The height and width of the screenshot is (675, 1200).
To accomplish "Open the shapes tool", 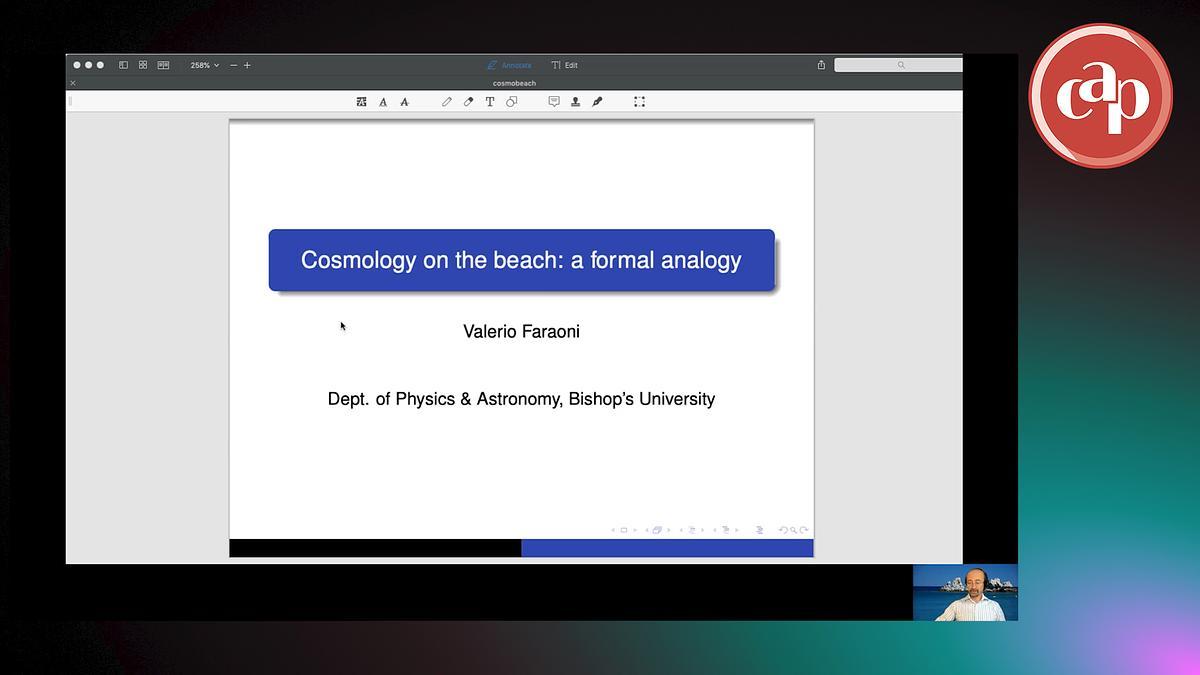I will tap(511, 102).
